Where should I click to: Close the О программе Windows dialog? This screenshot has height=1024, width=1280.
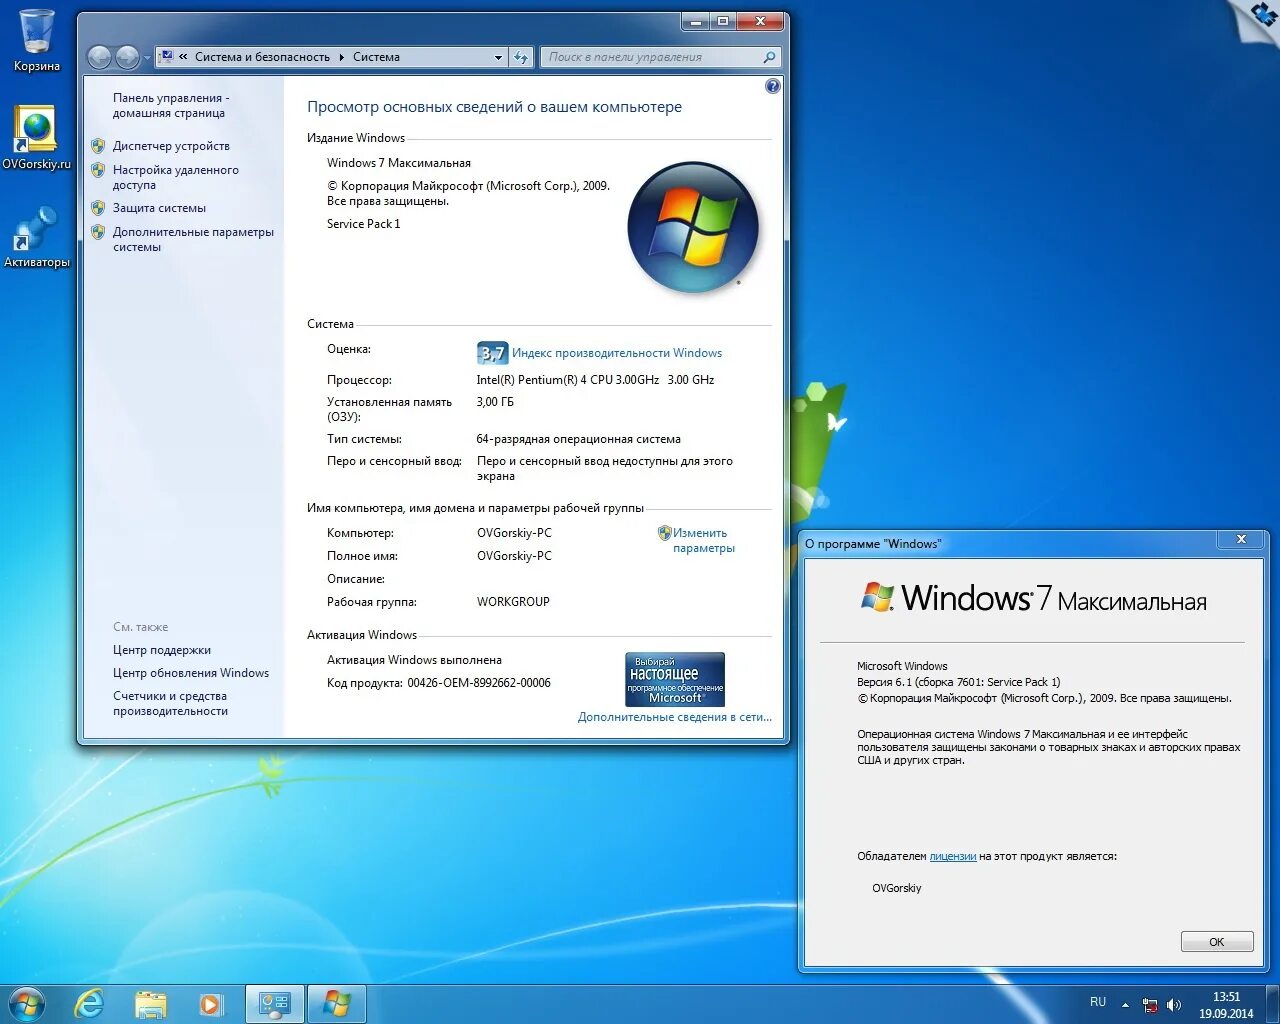point(1241,539)
